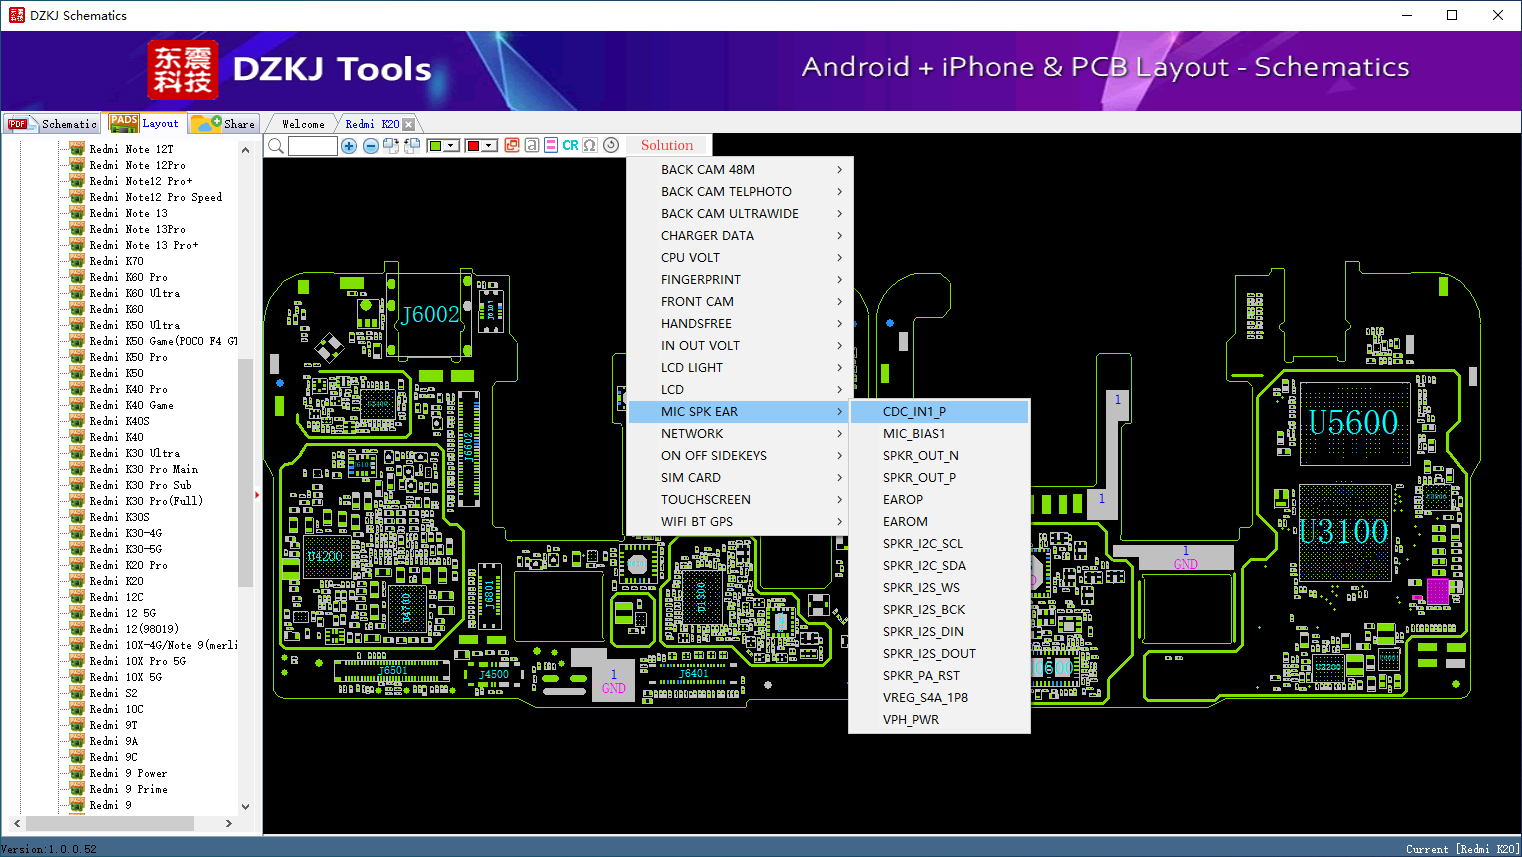Select Redmi K20 Pro in the tree

click(128, 565)
